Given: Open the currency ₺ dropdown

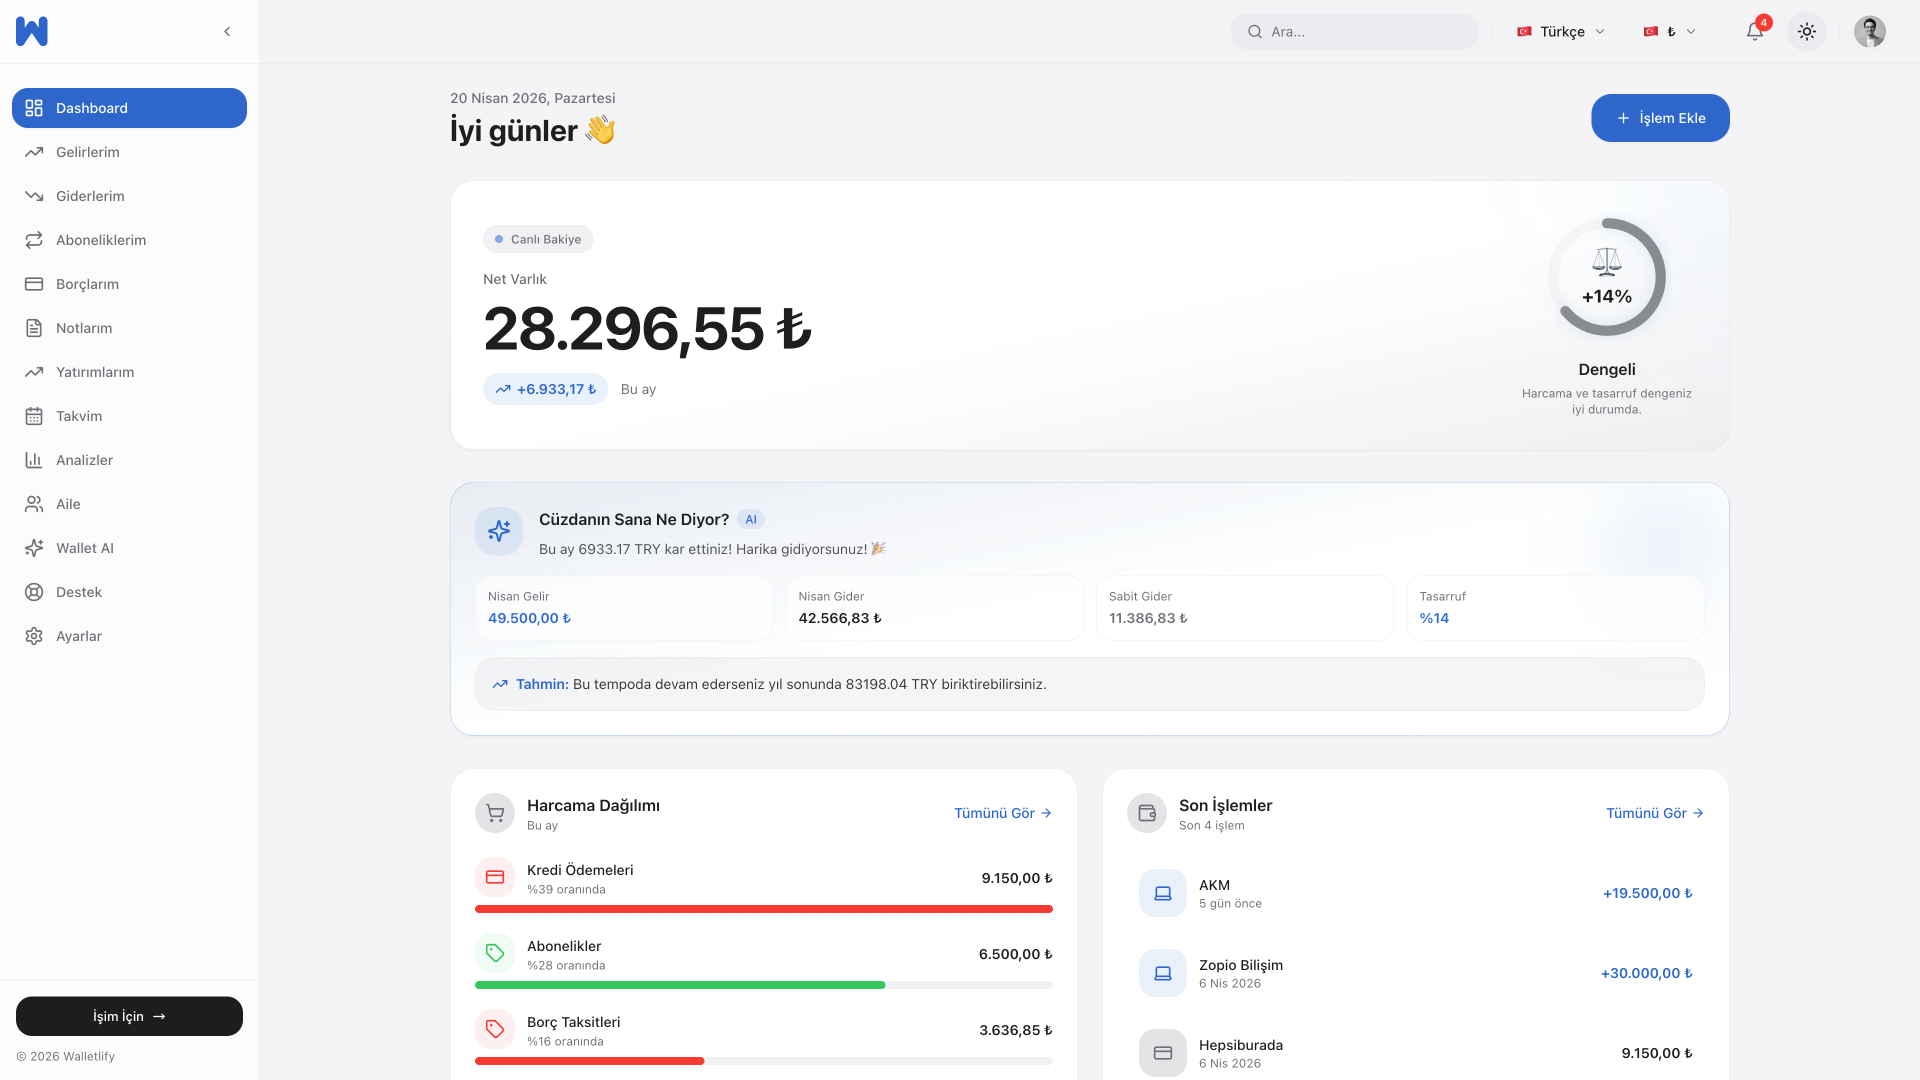Looking at the screenshot, I should (1670, 31).
